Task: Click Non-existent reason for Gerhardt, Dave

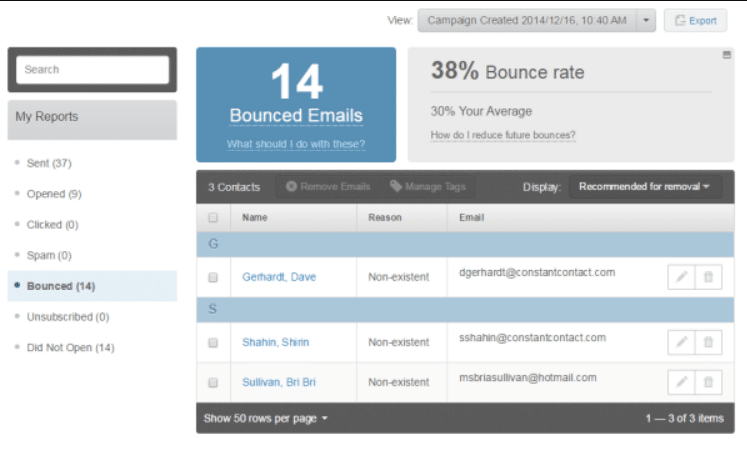Action: (399, 277)
